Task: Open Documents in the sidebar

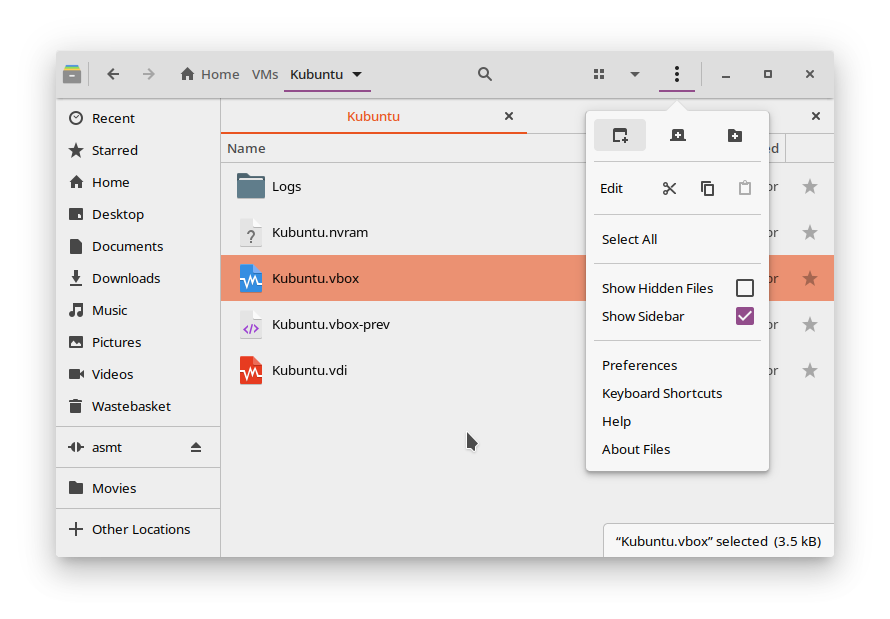Action: click(138, 246)
